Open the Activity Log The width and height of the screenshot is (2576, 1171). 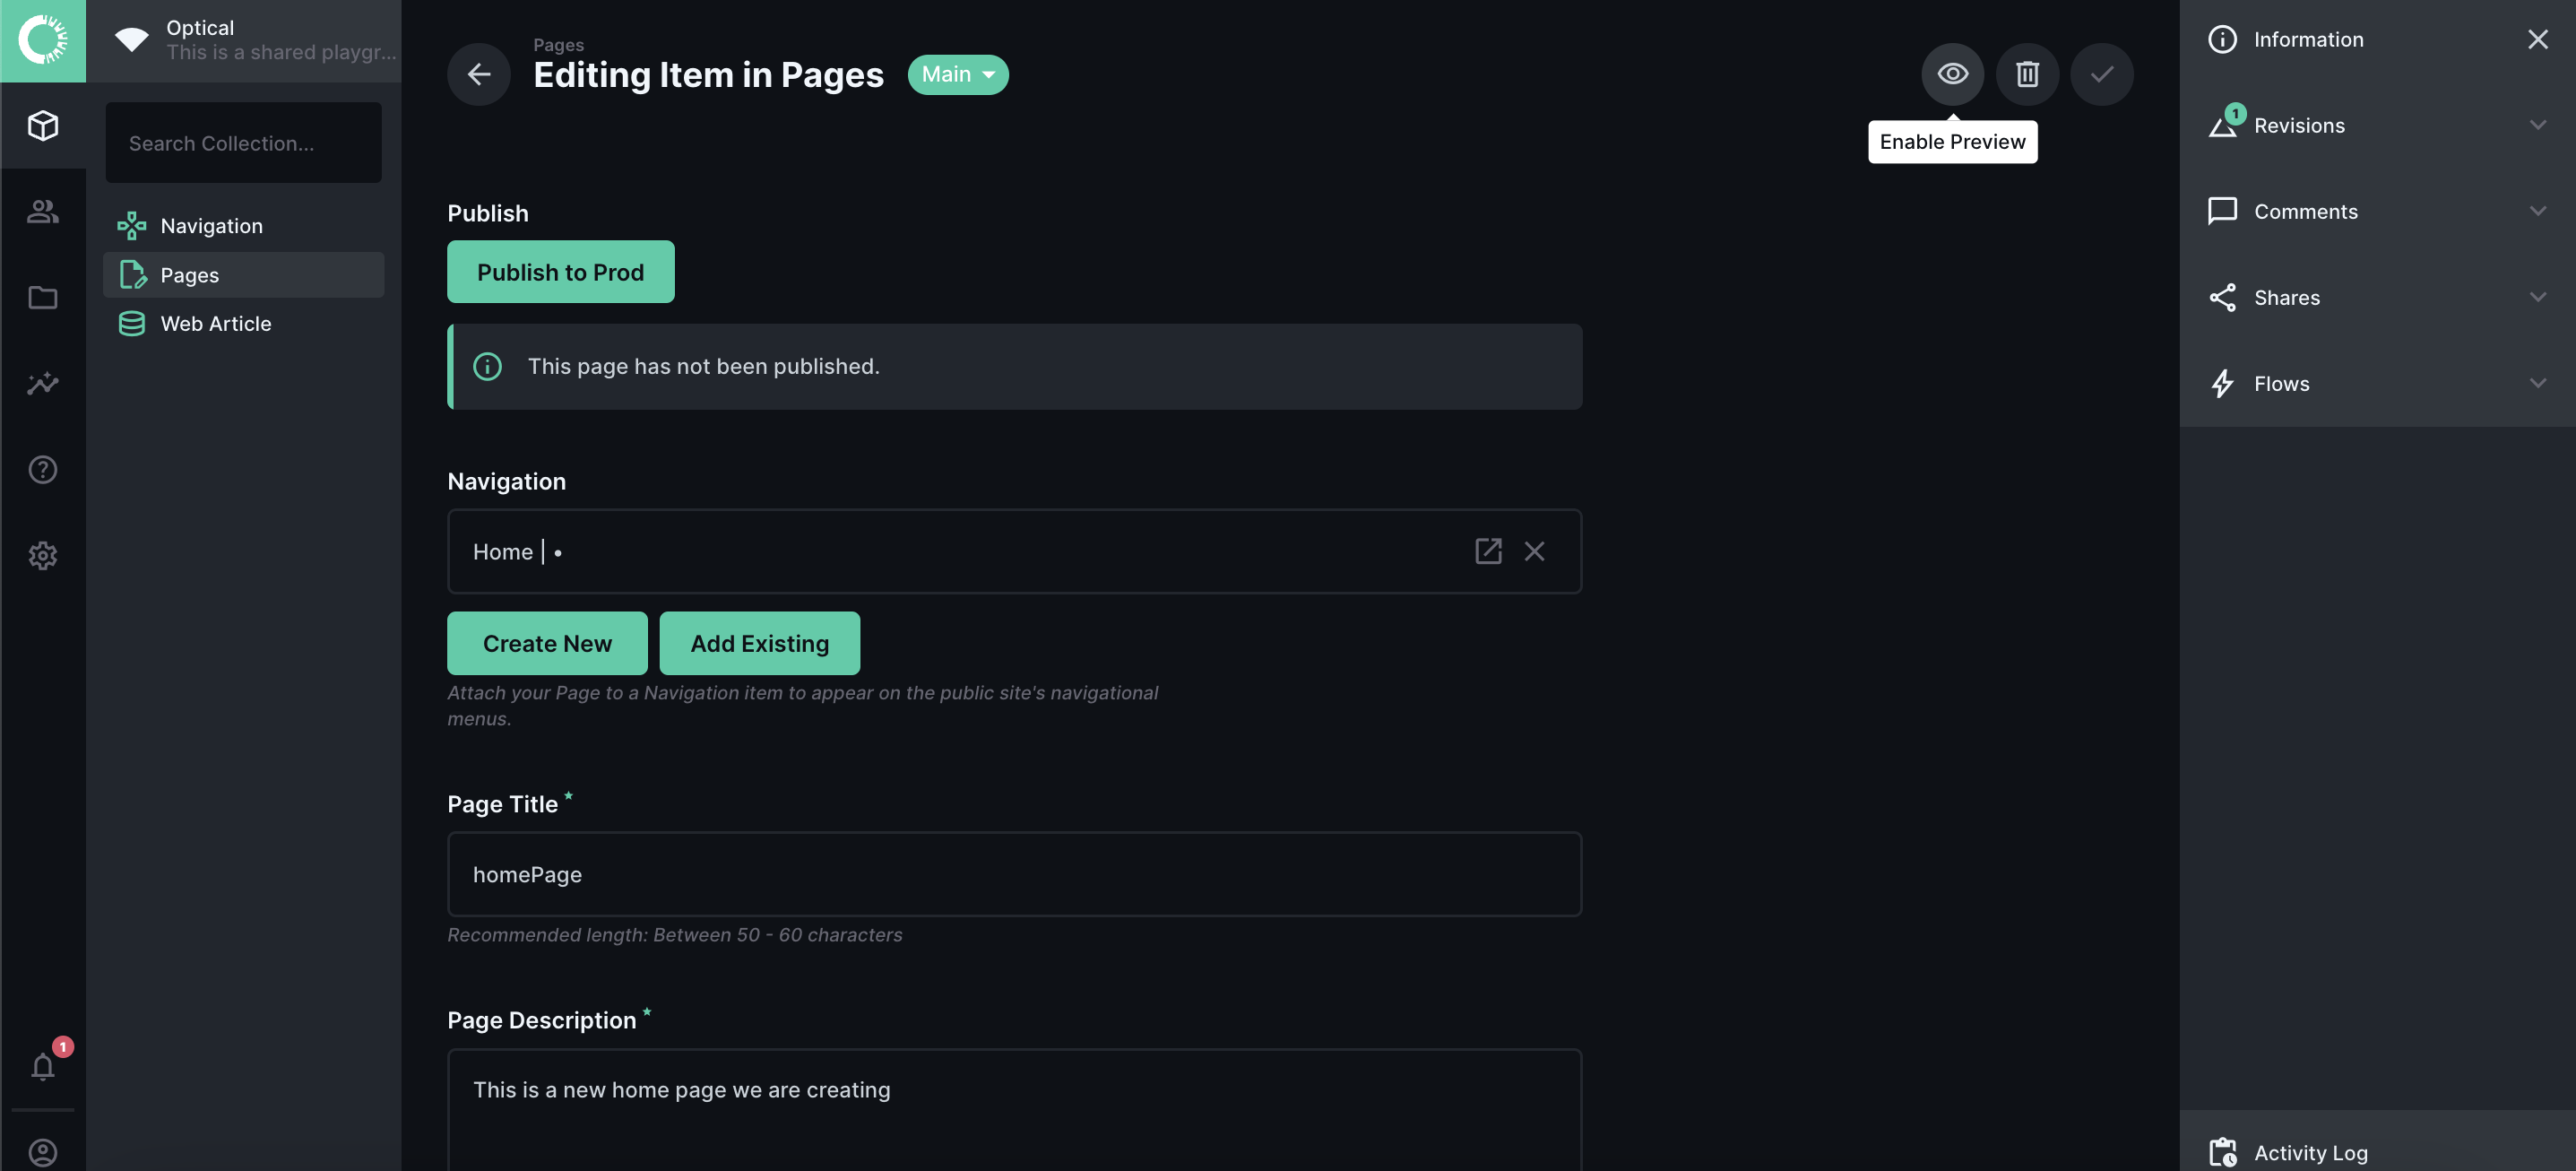2310,1152
